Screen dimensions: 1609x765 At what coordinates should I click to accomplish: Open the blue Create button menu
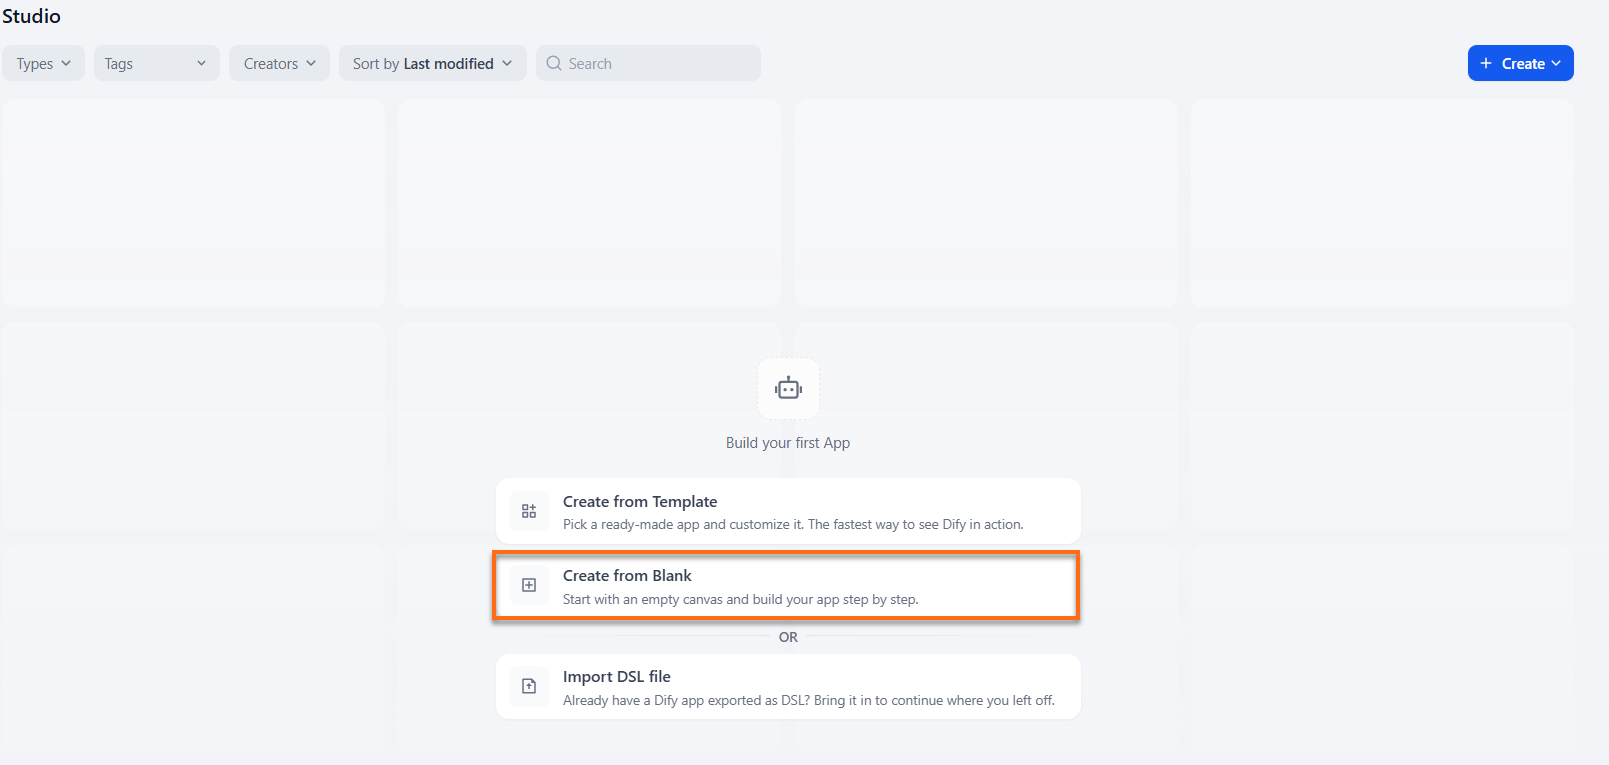pos(1520,63)
